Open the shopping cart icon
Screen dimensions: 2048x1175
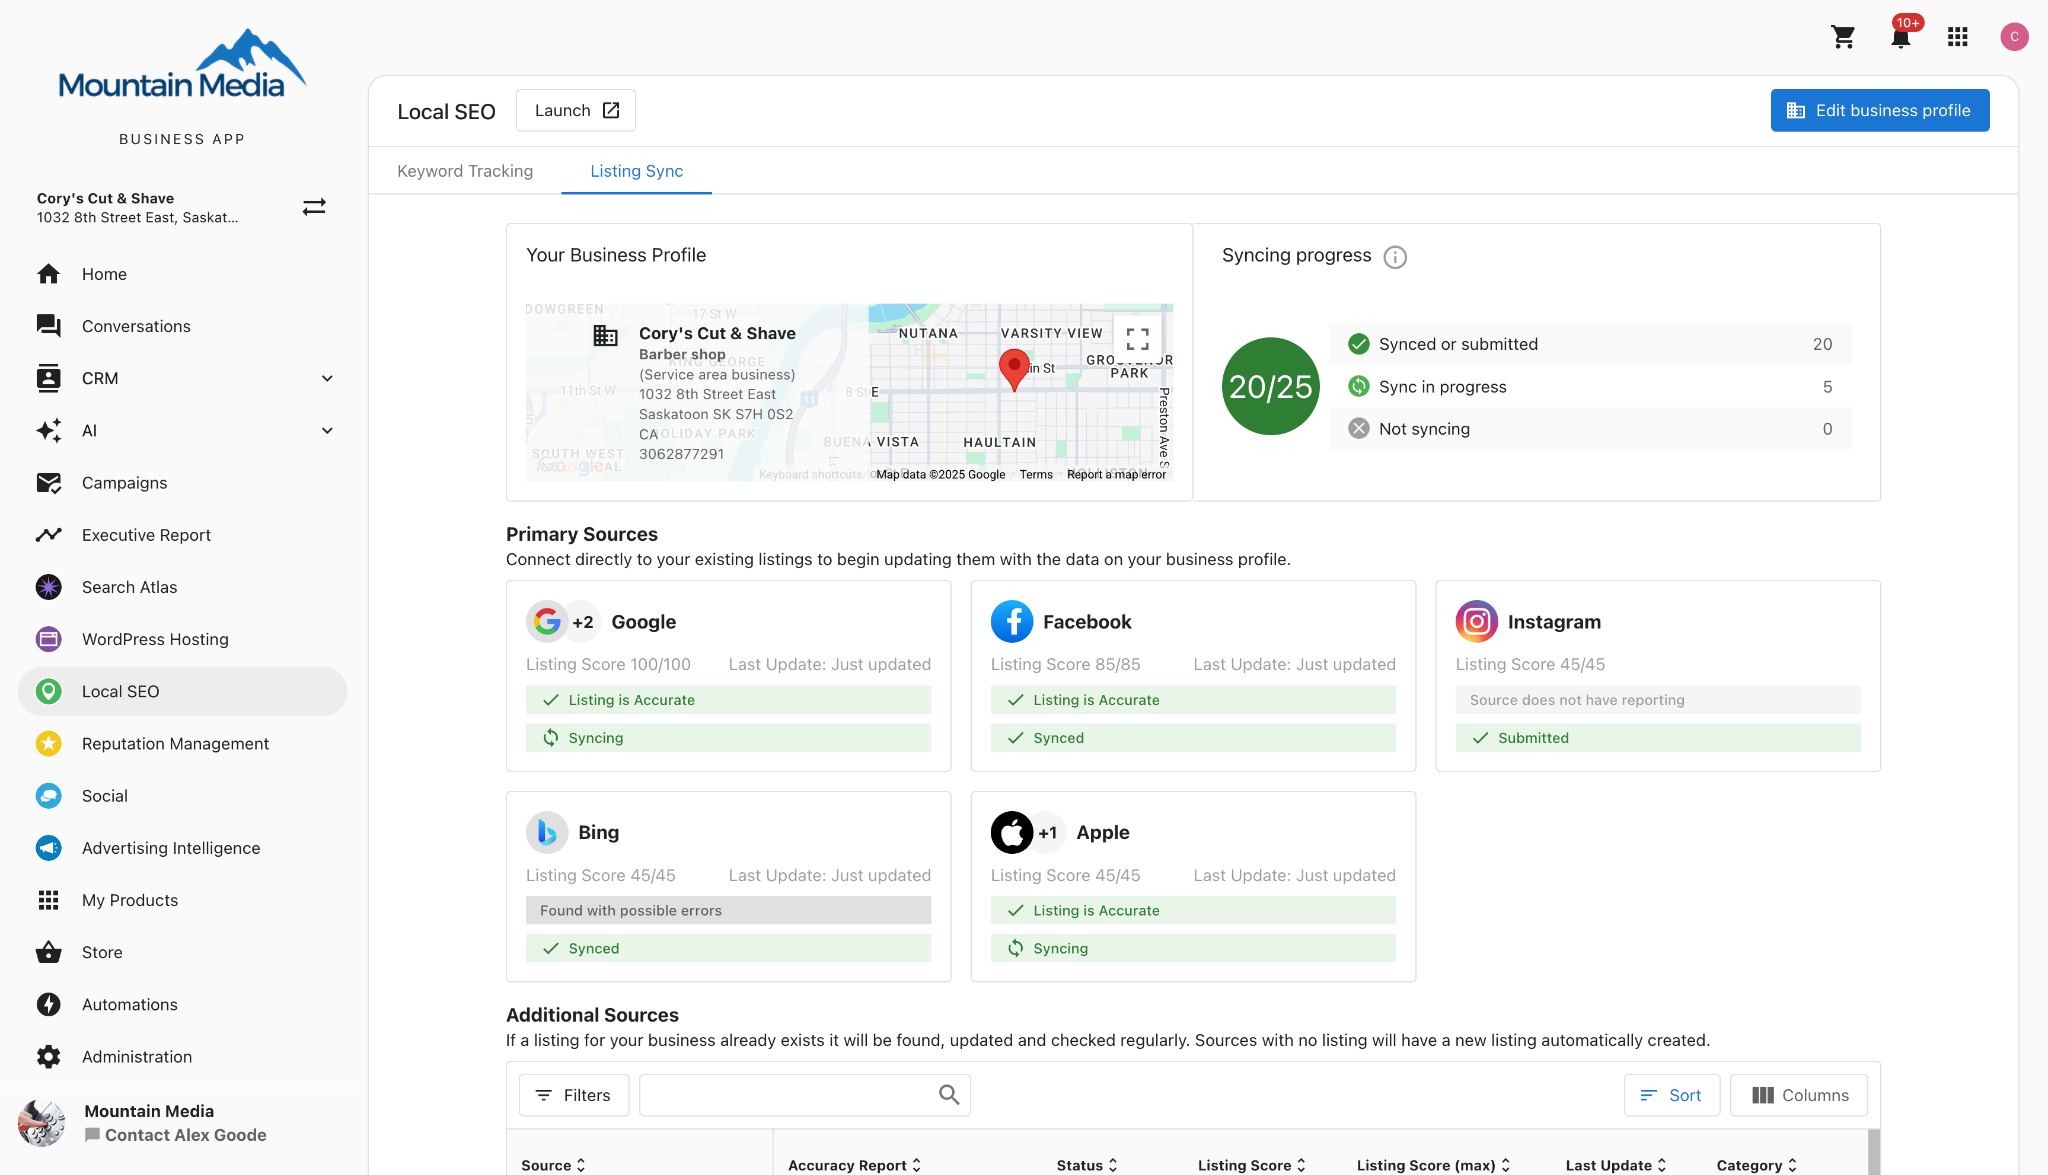pyautogui.click(x=1843, y=36)
